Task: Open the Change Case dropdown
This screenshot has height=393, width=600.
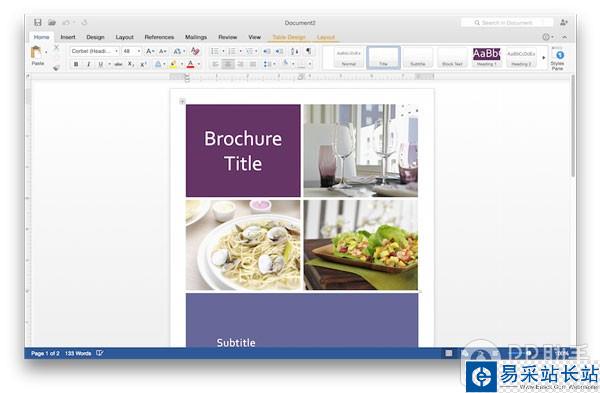Action: pos(179,51)
